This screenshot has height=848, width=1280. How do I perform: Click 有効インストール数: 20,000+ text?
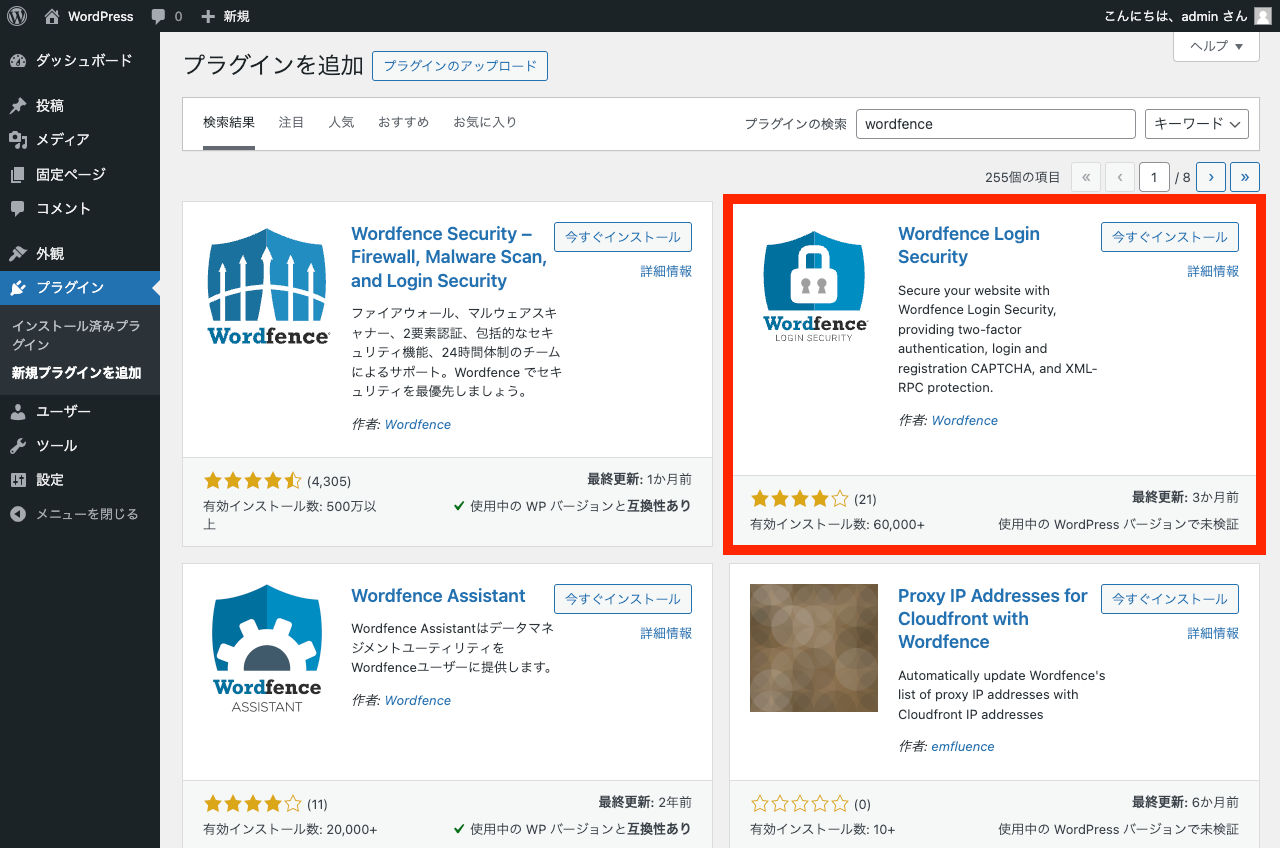click(290, 829)
